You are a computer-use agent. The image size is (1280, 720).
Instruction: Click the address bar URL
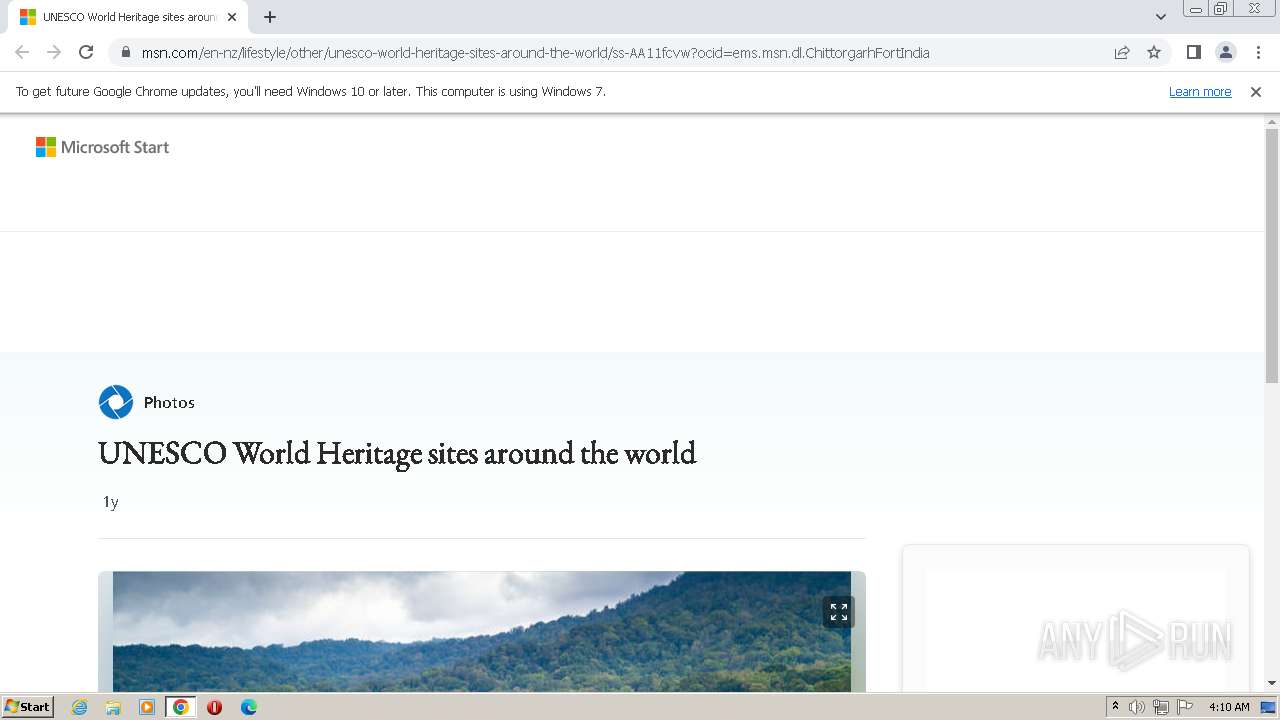(535, 52)
